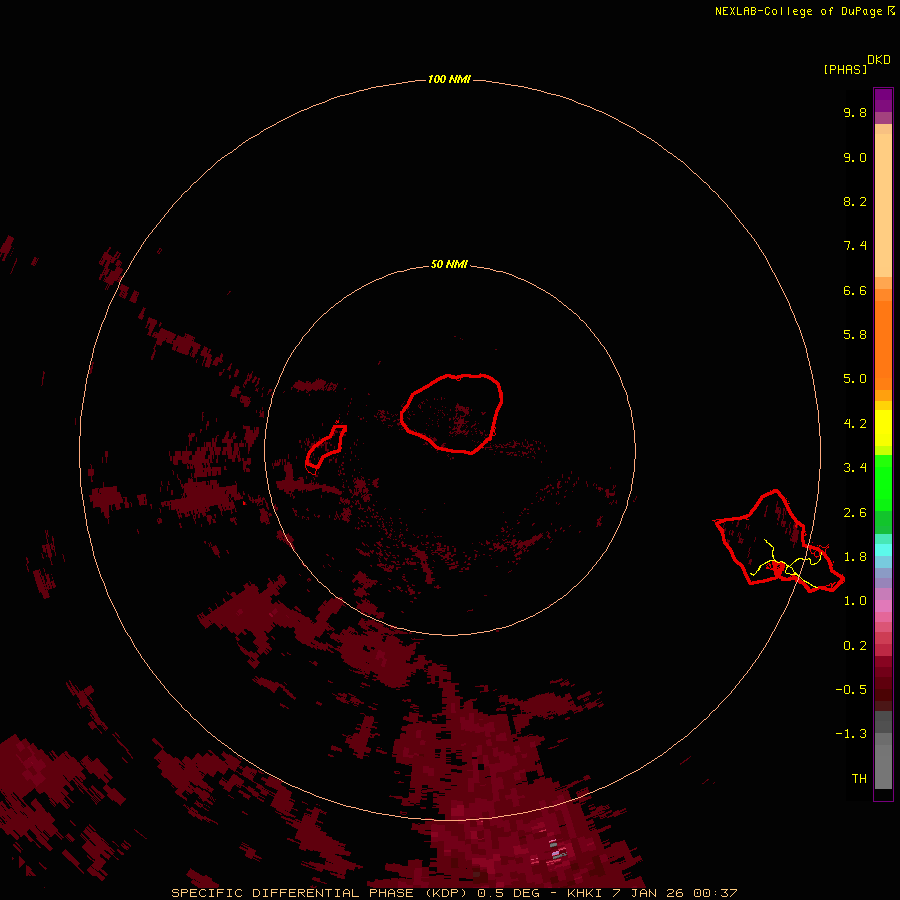Click the 50 NMI range ring label
The width and height of the screenshot is (900, 900).
pos(449,264)
